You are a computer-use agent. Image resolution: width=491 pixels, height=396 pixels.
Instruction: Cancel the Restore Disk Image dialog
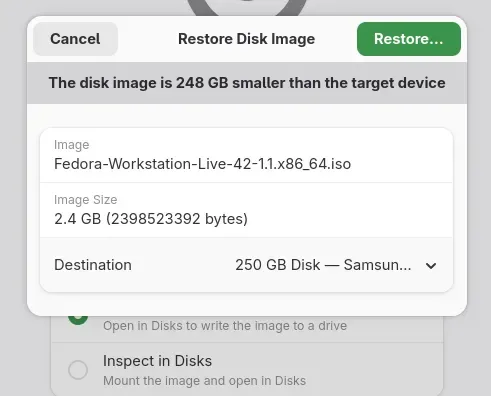point(75,39)
